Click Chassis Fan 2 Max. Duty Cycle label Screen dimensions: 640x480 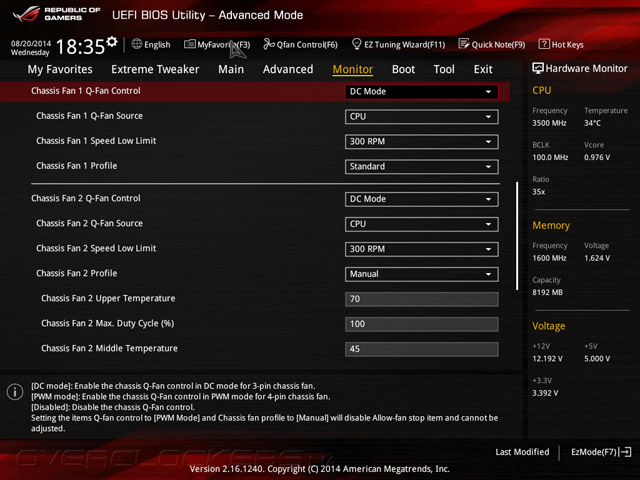(x=108, y=323)
